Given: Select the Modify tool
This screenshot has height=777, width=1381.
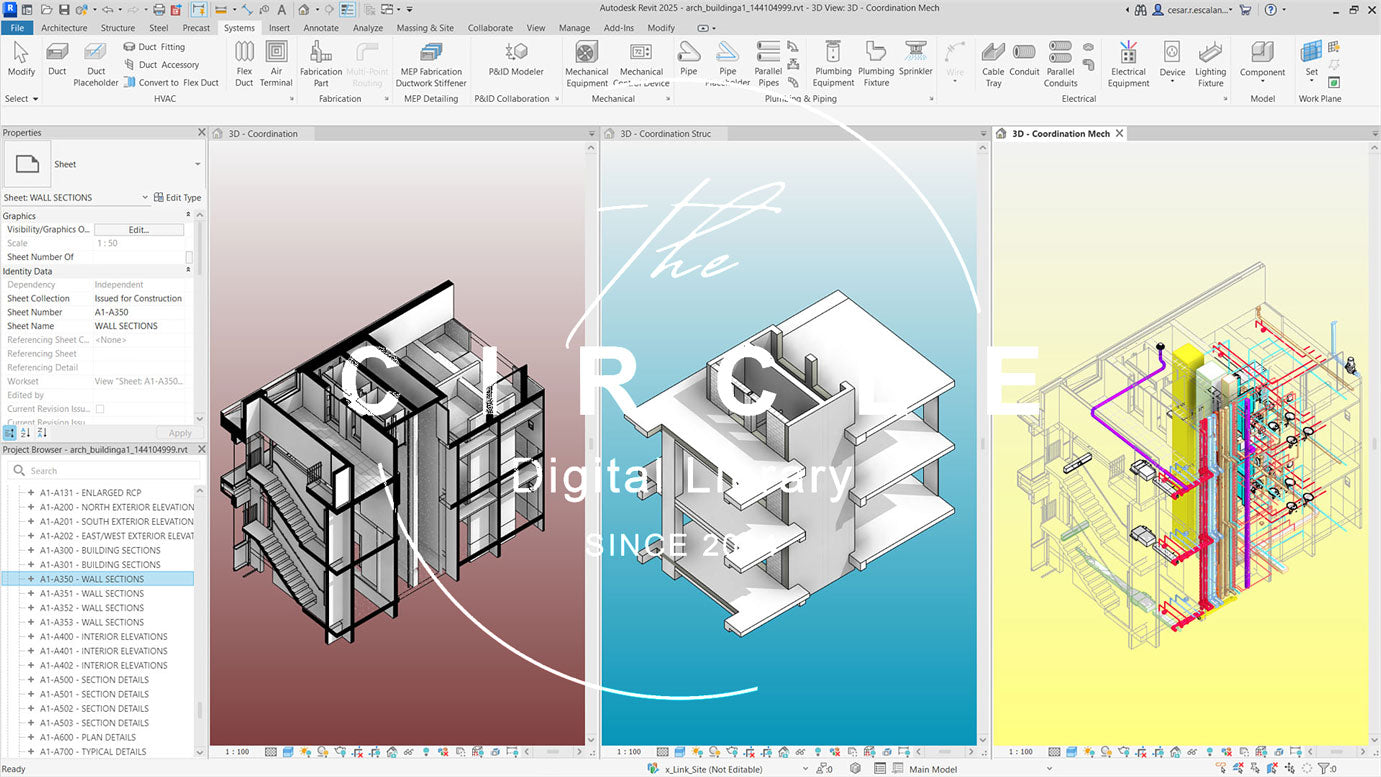Looking at the screenshot, I should pyautogui.click(x=21, y=59).
